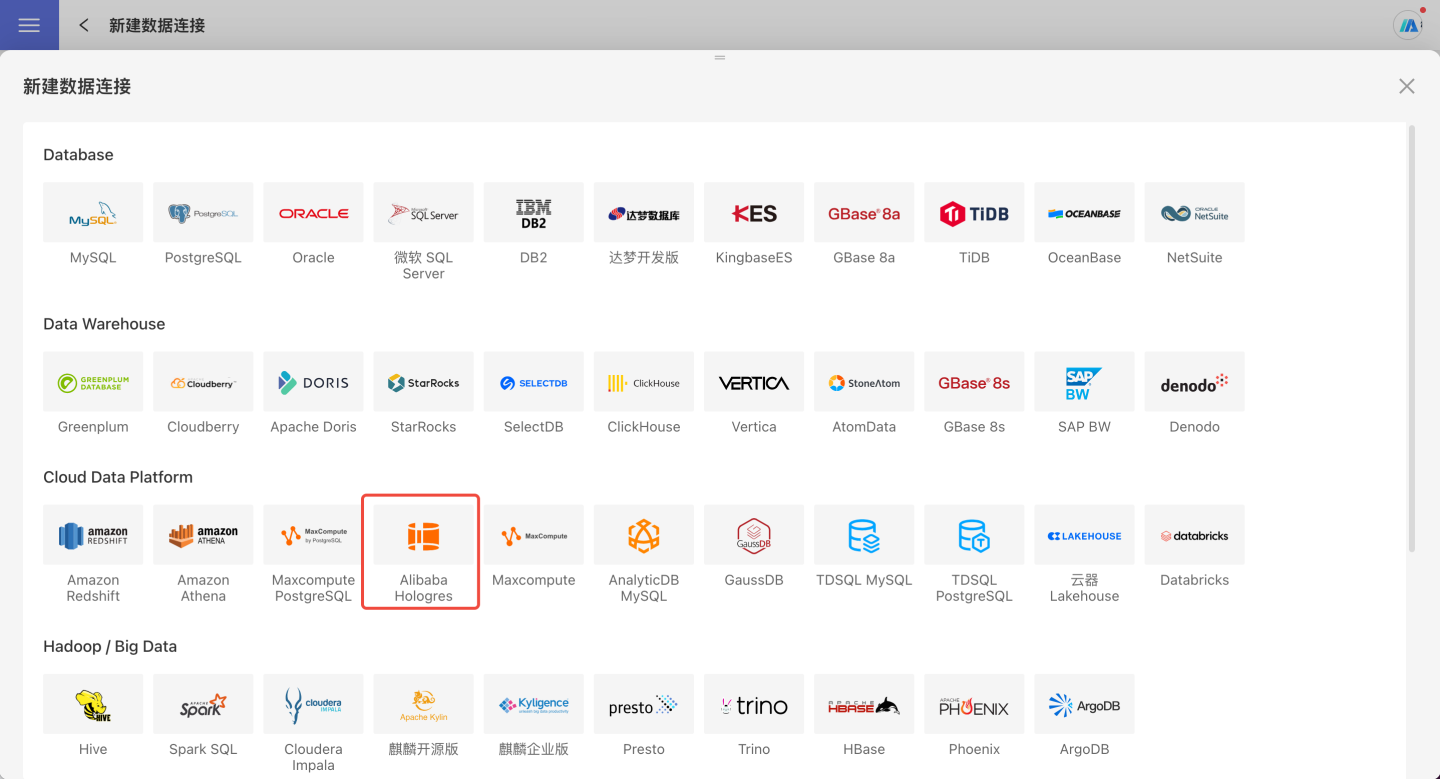1440x779 pixels.
Task: Pick the Oracle database icon
Action: (313, 213)
